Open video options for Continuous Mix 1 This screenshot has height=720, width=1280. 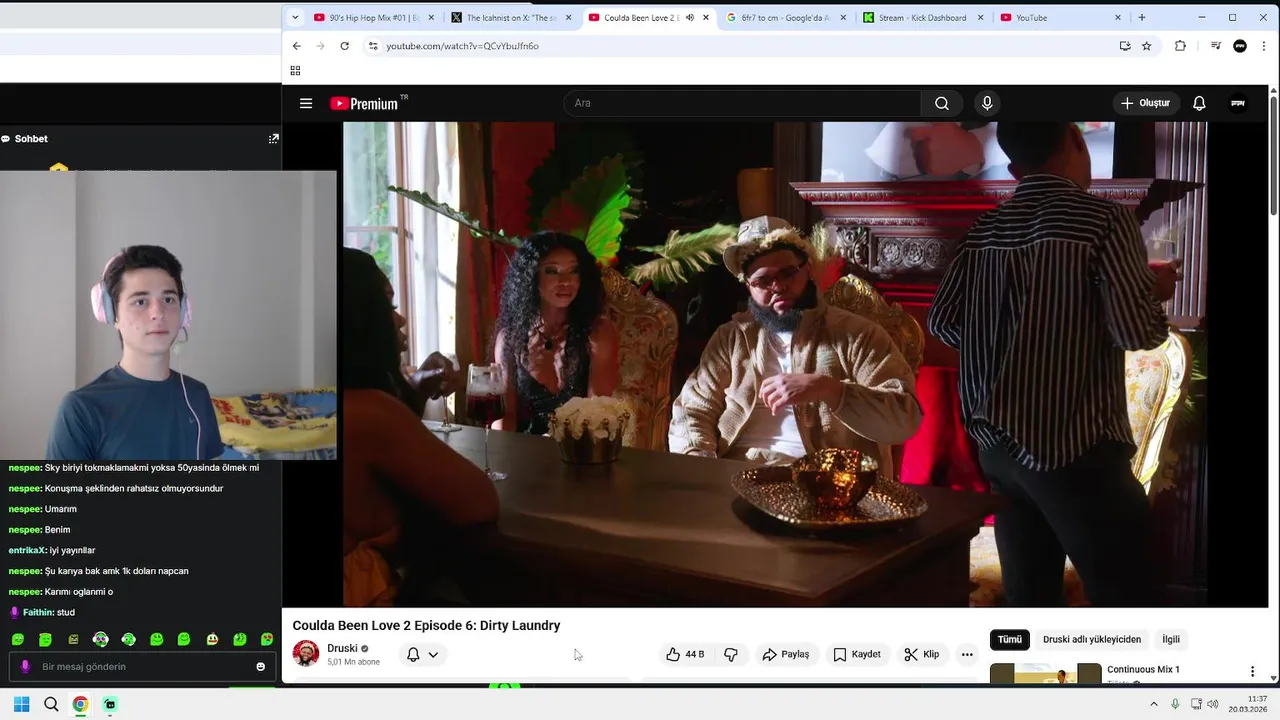(x=1252, y=672)
